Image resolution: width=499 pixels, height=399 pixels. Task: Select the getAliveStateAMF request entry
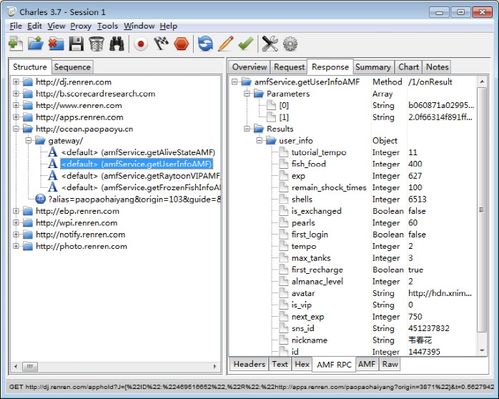click(138, 152)
